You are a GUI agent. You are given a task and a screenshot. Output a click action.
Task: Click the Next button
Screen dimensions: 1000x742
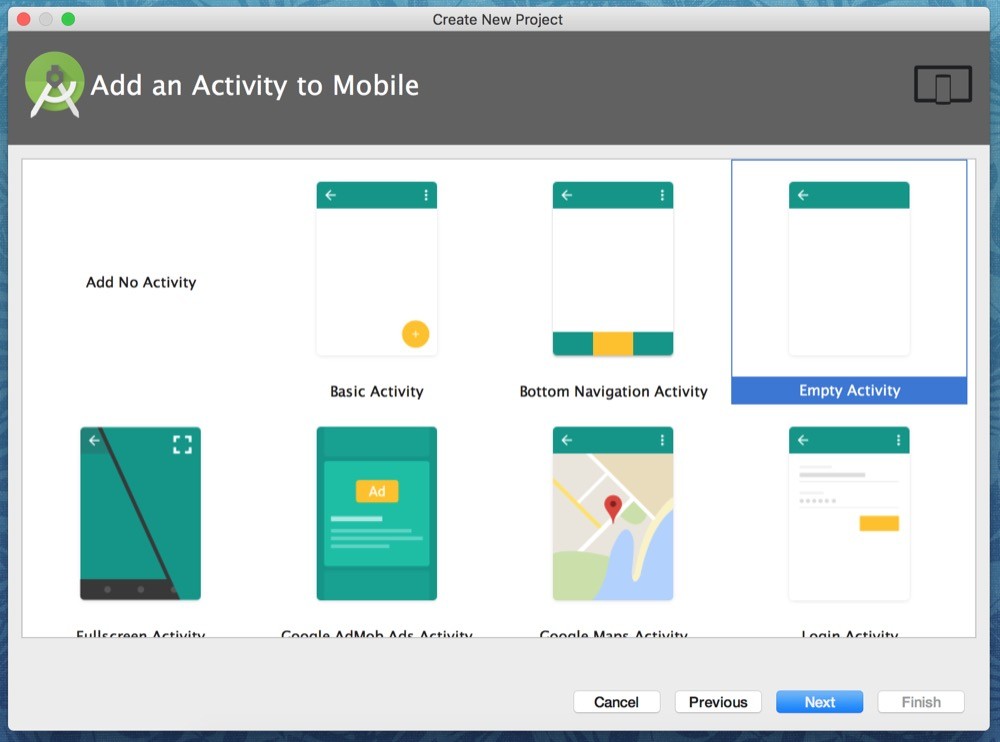[x=819, y=701]
